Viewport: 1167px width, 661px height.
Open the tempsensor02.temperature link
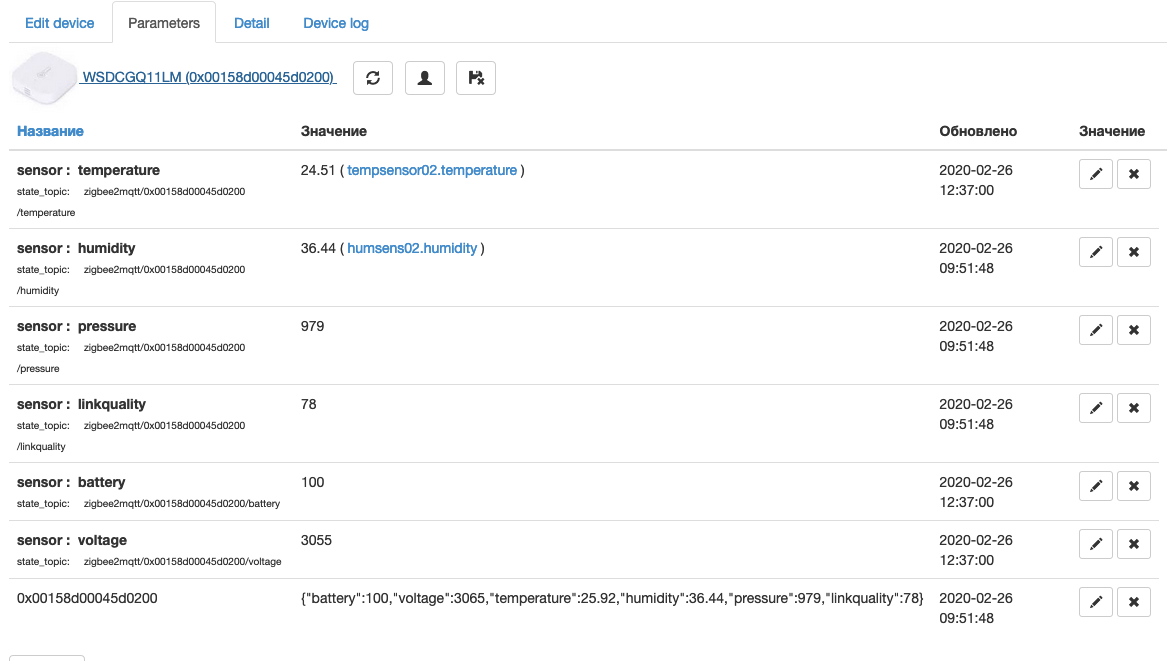coord(432,170)
